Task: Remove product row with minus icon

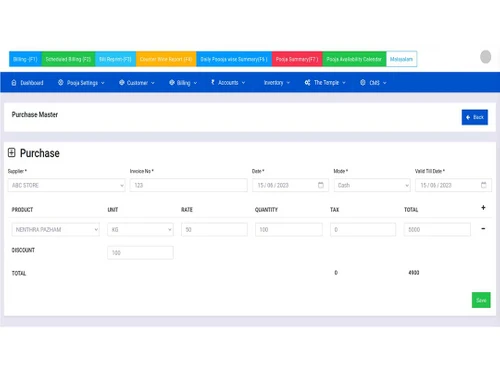Action: click(x=483, y=229)
